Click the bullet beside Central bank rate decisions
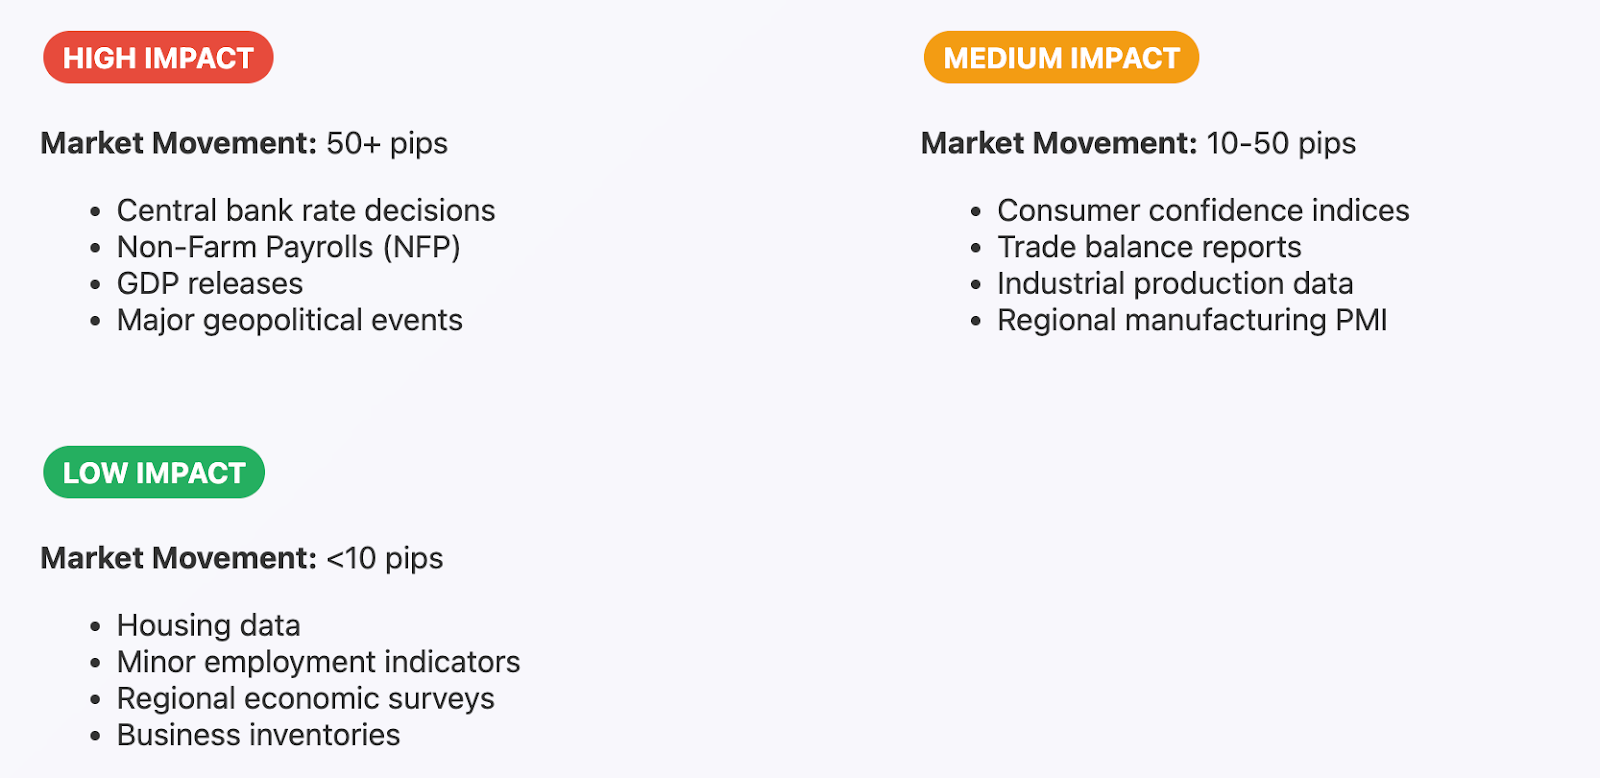 (95, 212)
